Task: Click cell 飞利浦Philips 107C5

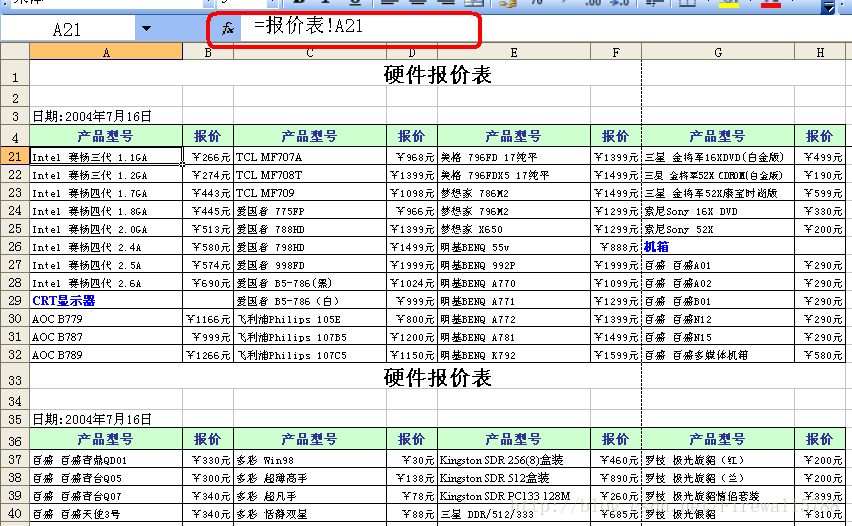Action: (x=310, y=355)
